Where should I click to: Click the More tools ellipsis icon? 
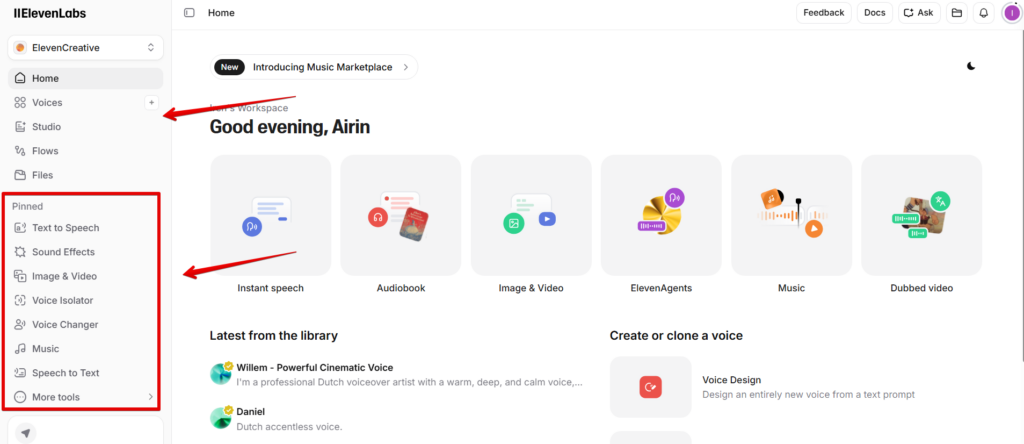(20, 397)
